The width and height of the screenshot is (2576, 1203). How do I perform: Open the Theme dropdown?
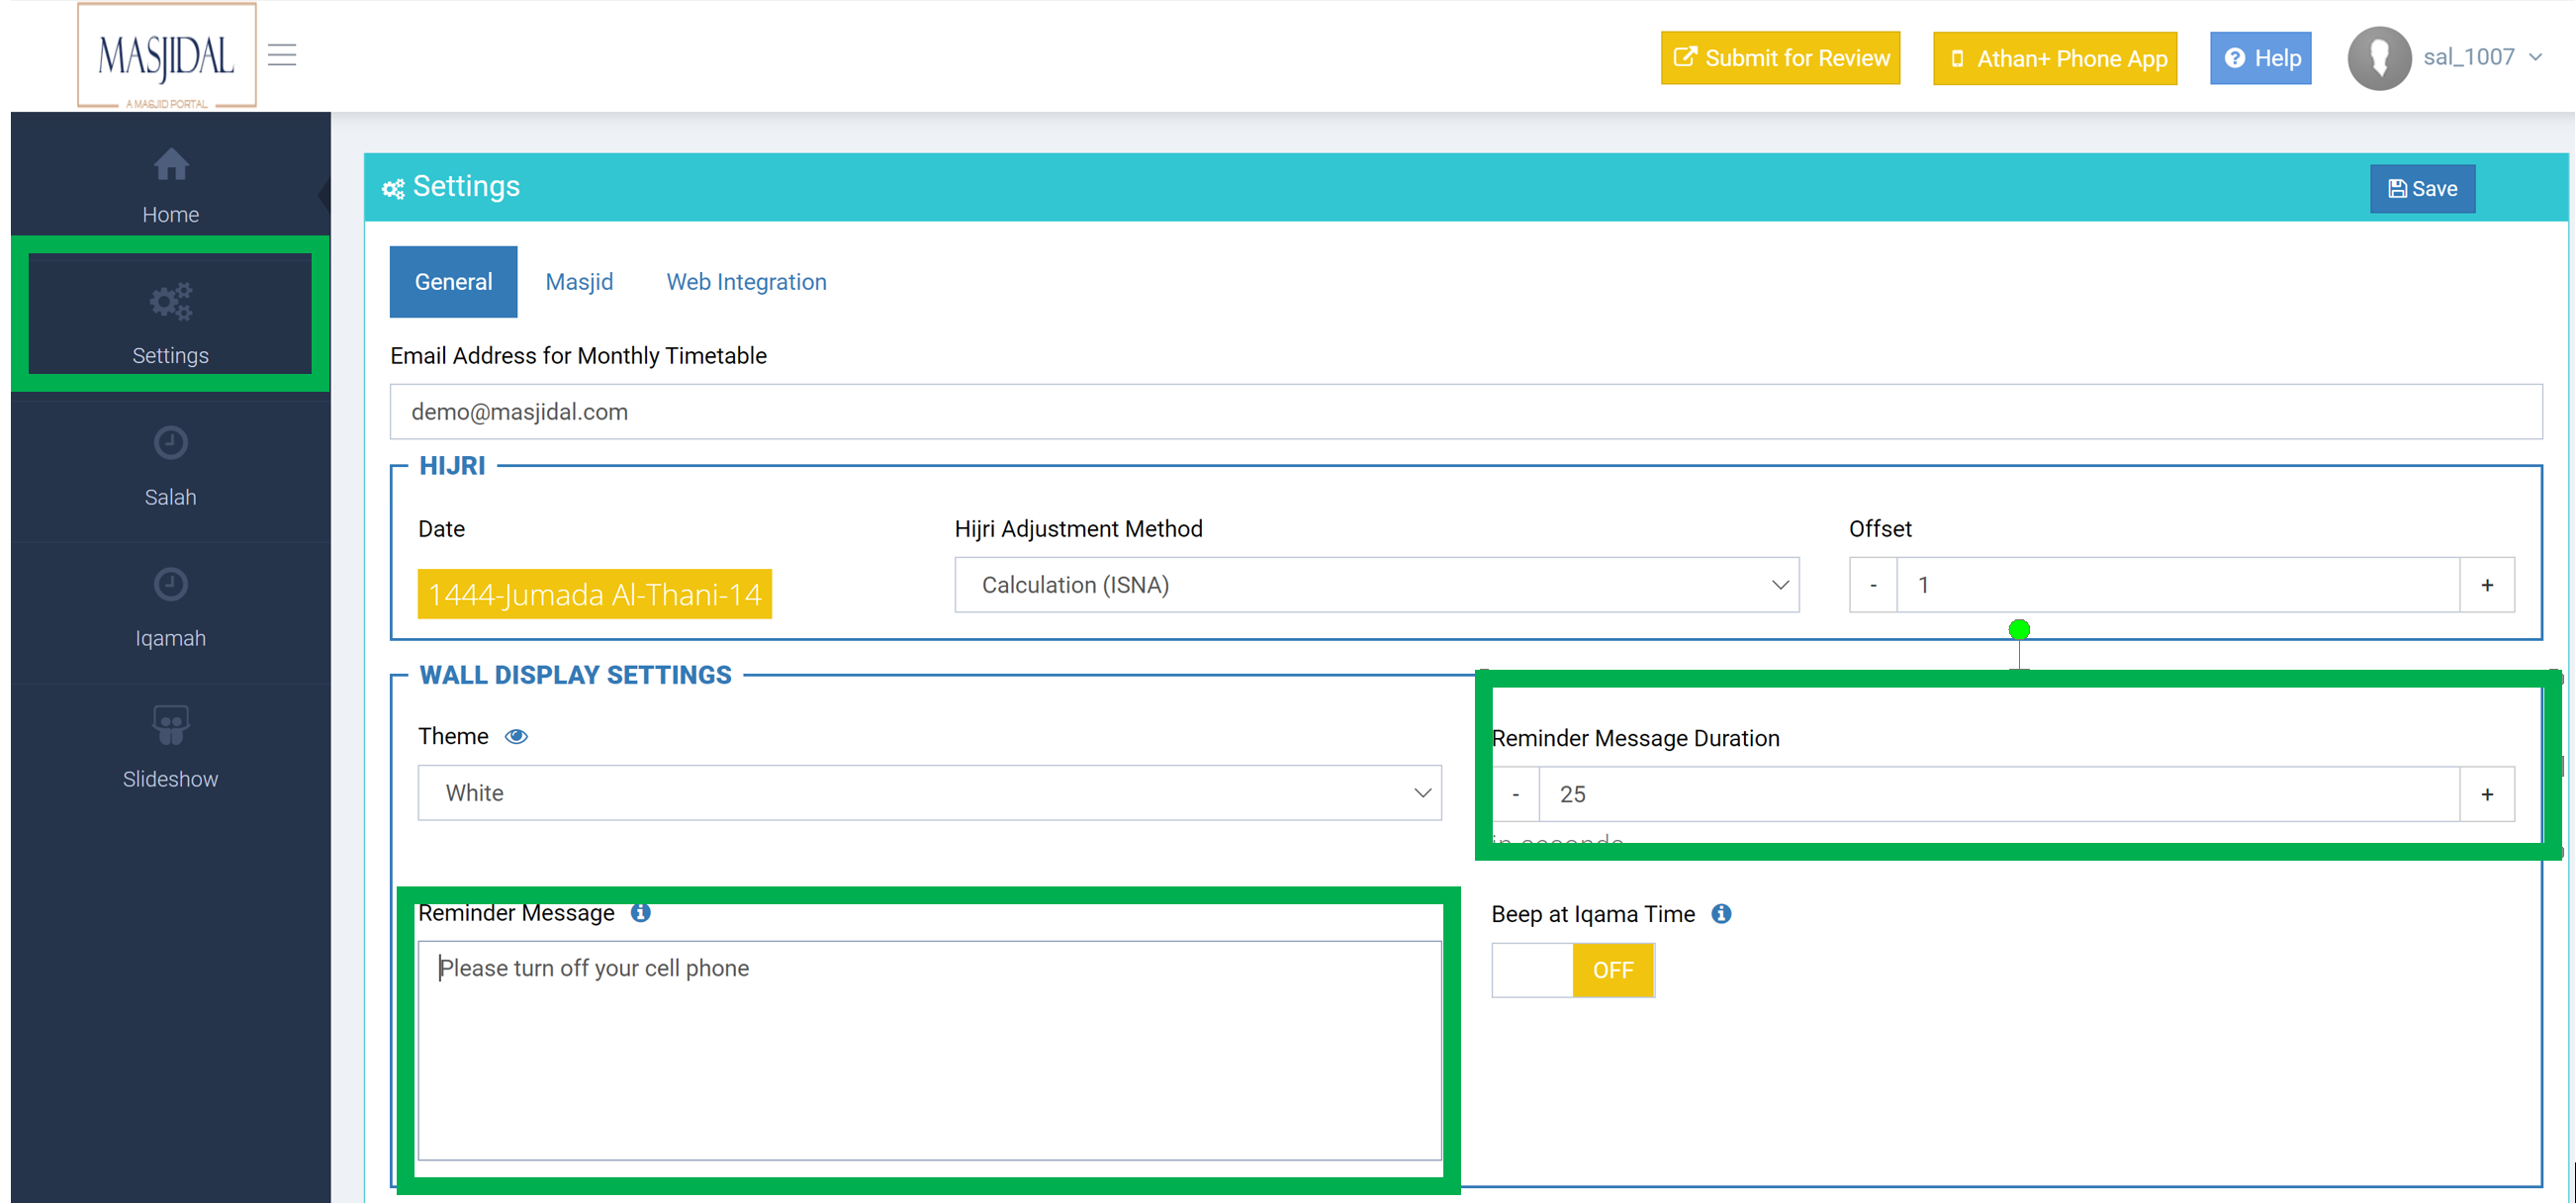929,794
